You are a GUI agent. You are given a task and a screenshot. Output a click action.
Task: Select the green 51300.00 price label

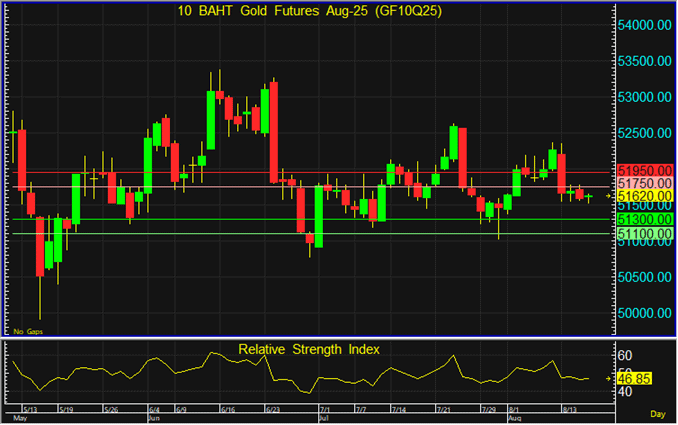click(643, 219)
